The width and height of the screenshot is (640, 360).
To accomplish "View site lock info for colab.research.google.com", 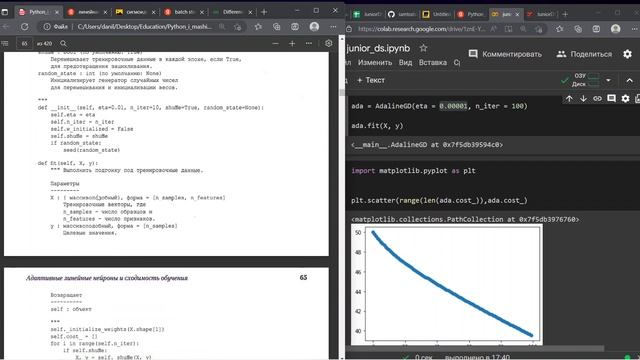I will pos(349,29).
